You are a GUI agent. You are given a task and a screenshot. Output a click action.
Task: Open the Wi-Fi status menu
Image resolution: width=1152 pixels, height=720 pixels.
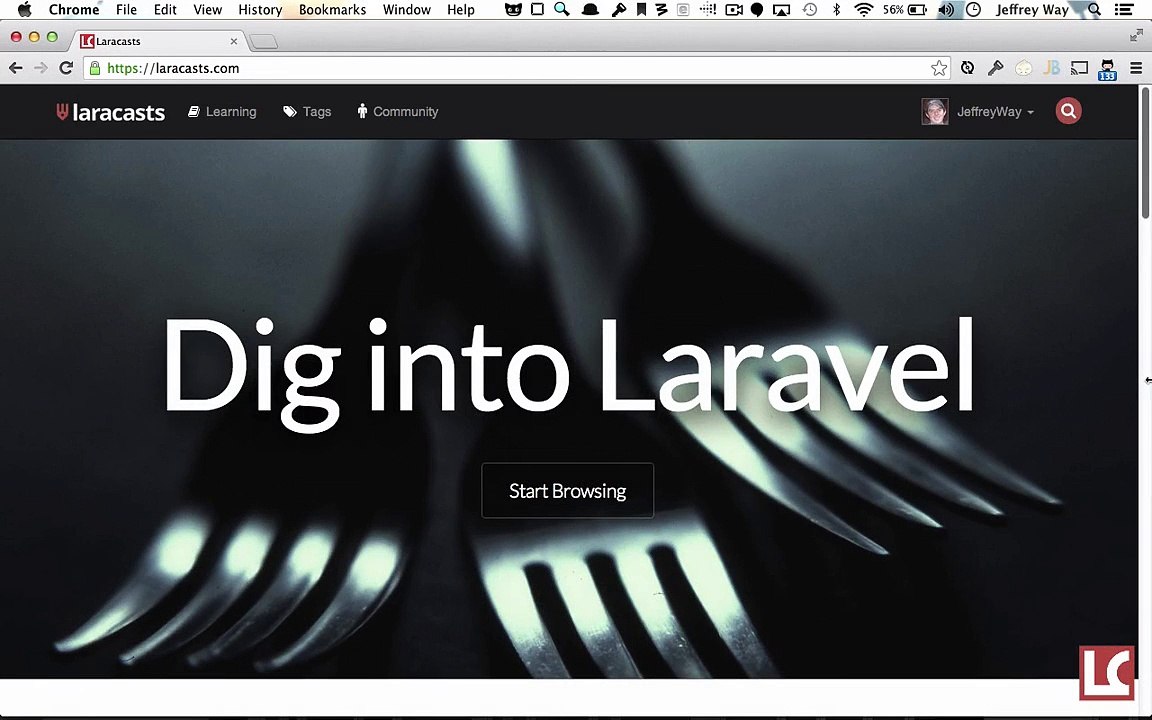(x=864, y=10)
